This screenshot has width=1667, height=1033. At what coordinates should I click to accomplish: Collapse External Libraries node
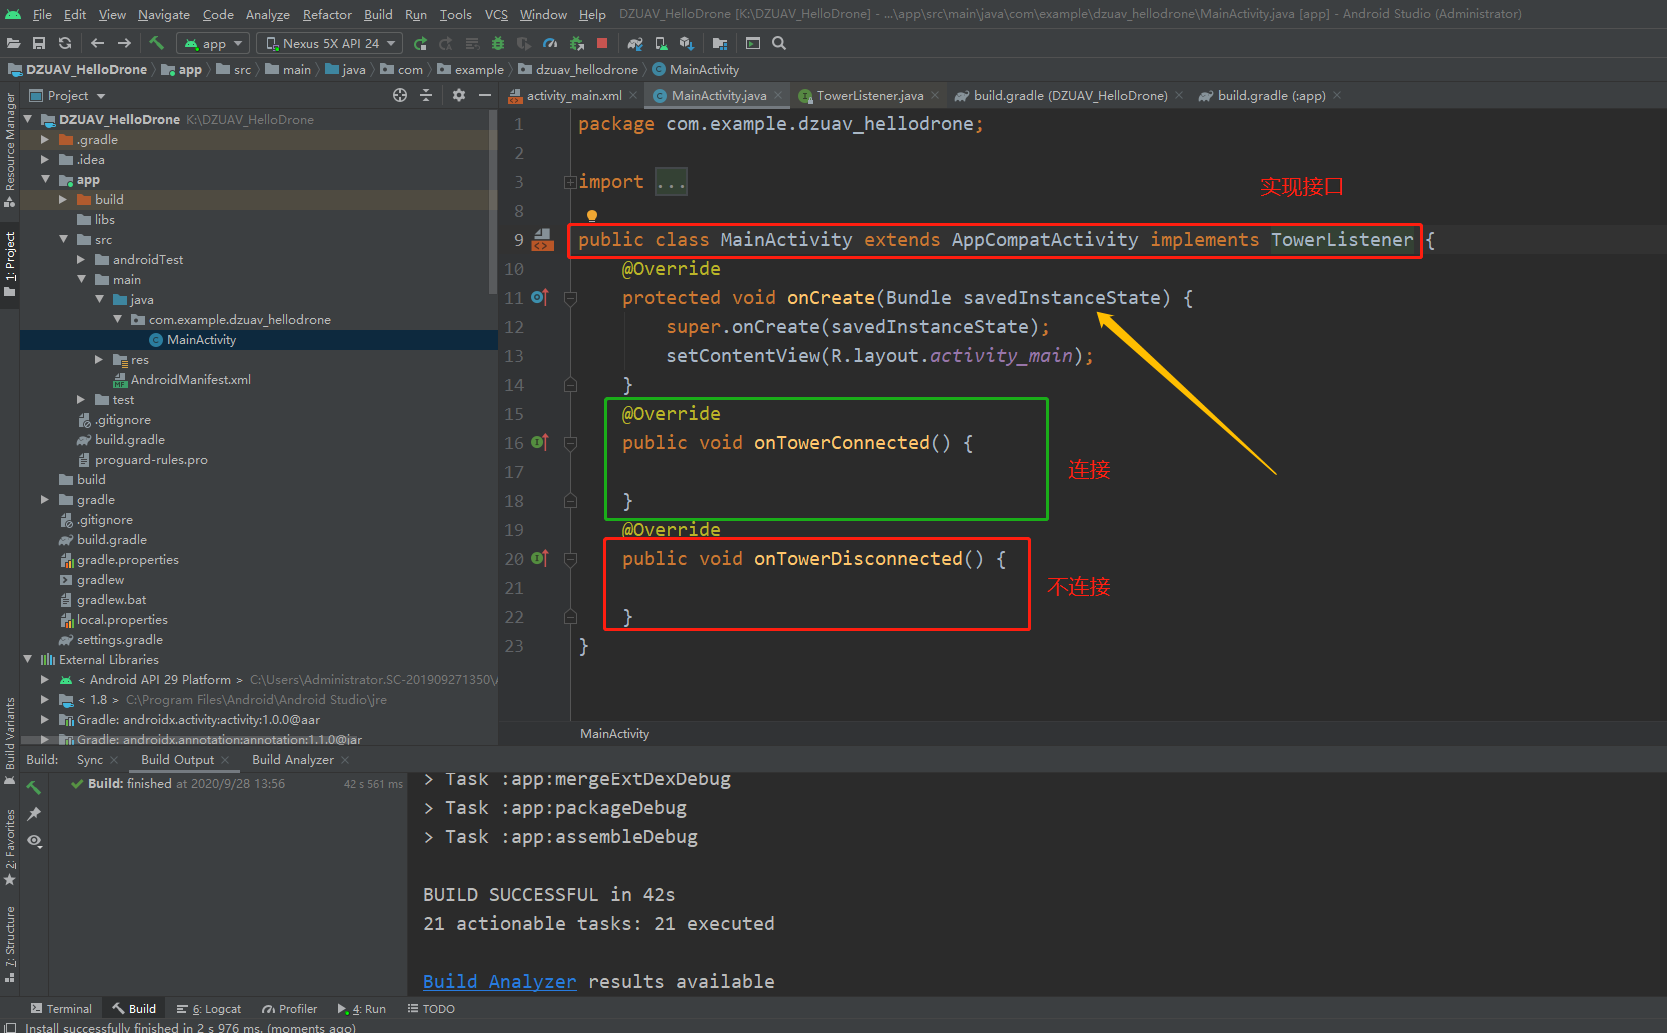coord(27,660)
